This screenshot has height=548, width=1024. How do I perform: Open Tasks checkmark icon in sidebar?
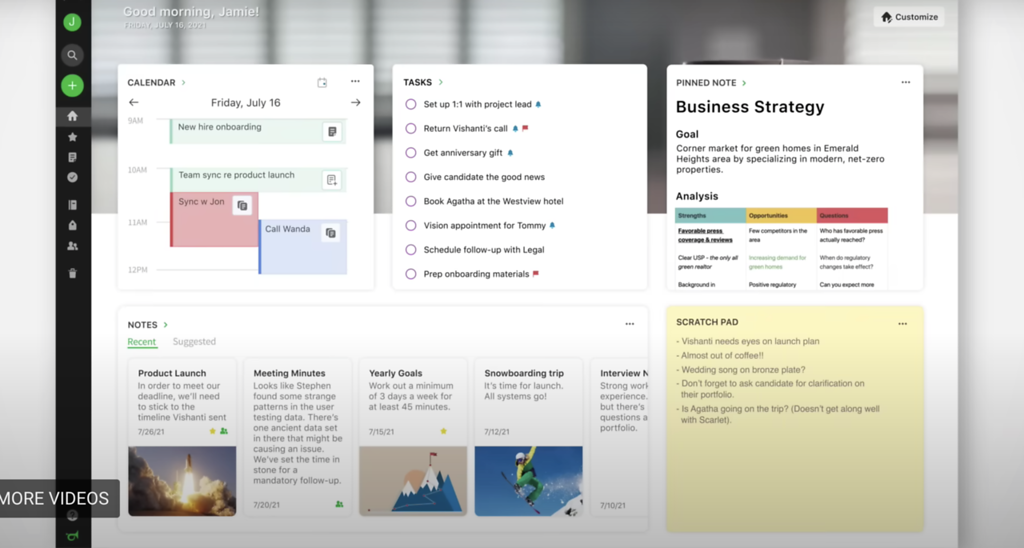[72, 177]
